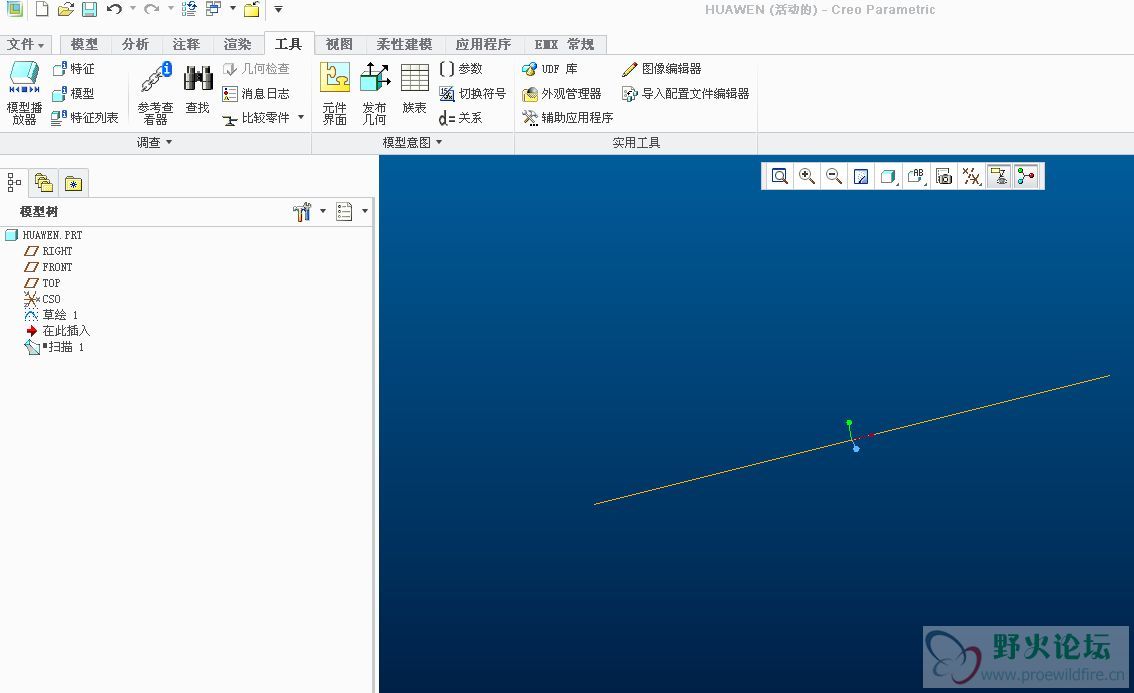Expand the model tree settings dropdown arrow

pos(323,211)
